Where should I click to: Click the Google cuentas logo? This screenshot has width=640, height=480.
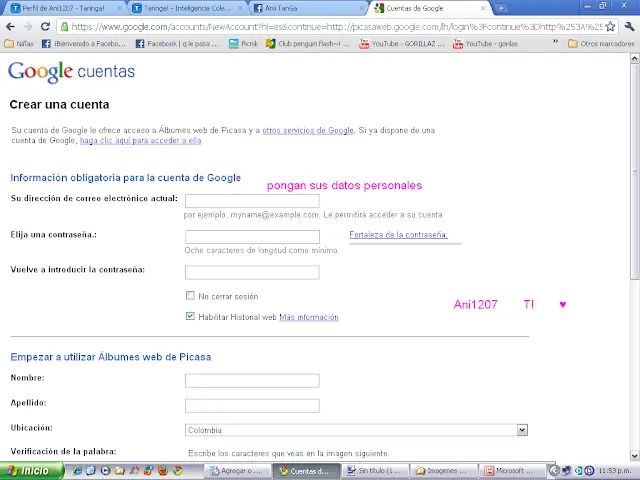71,72
